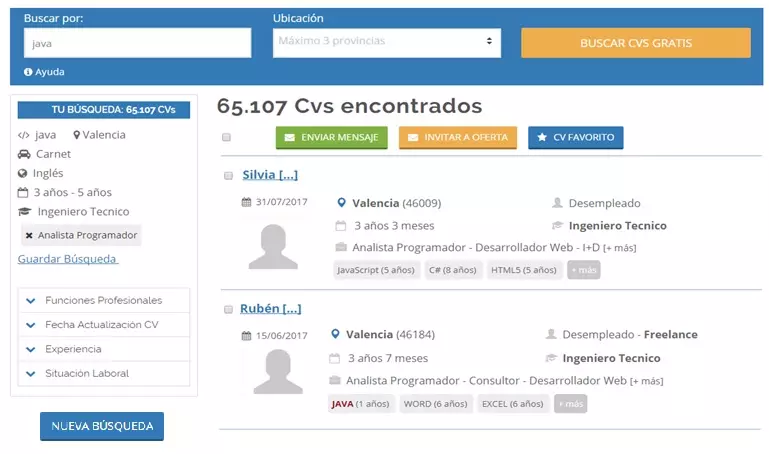
Task: Click the EXCEL (6 años) skill tag
Action: [x=513, y=404]
